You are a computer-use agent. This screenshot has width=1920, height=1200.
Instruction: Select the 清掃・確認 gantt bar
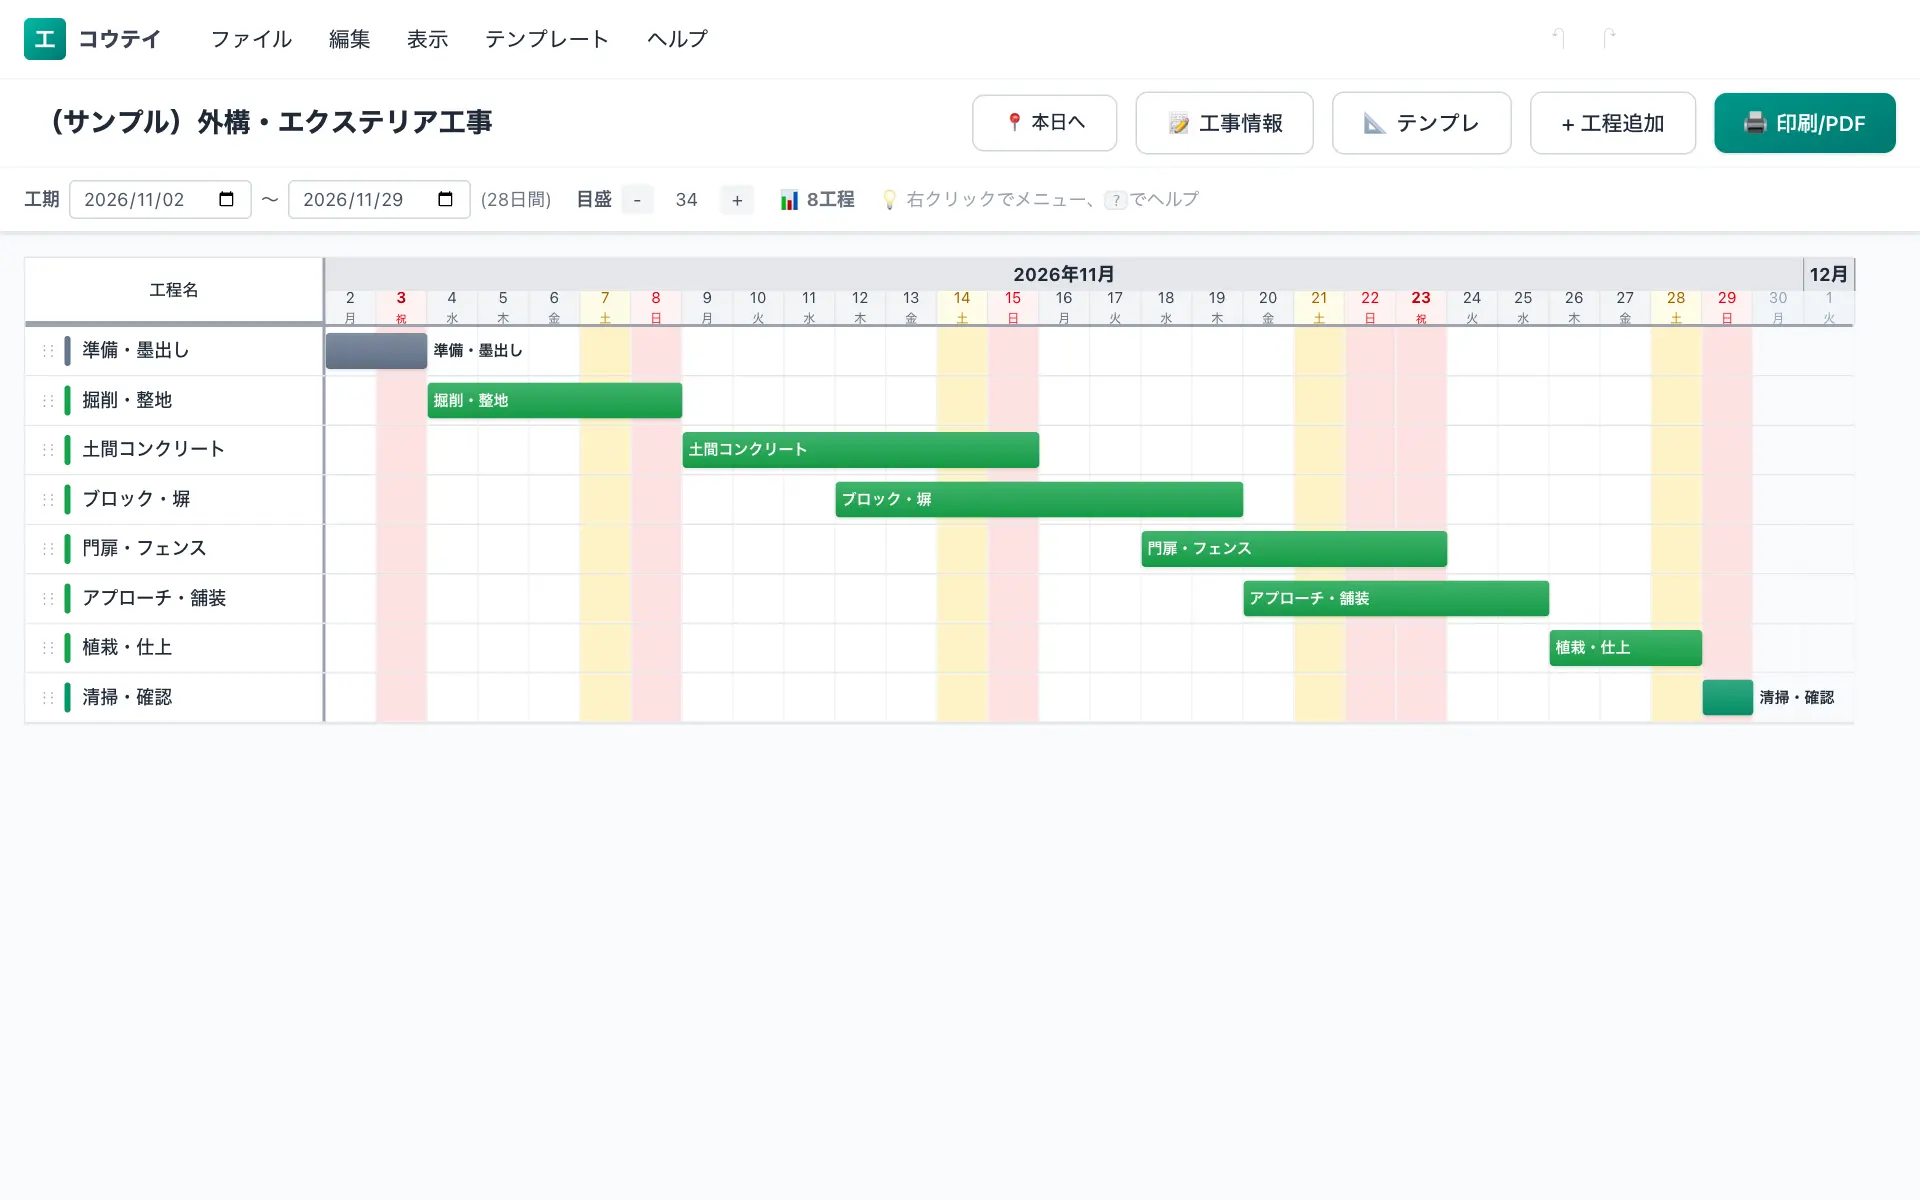(x=1728, y=697)
